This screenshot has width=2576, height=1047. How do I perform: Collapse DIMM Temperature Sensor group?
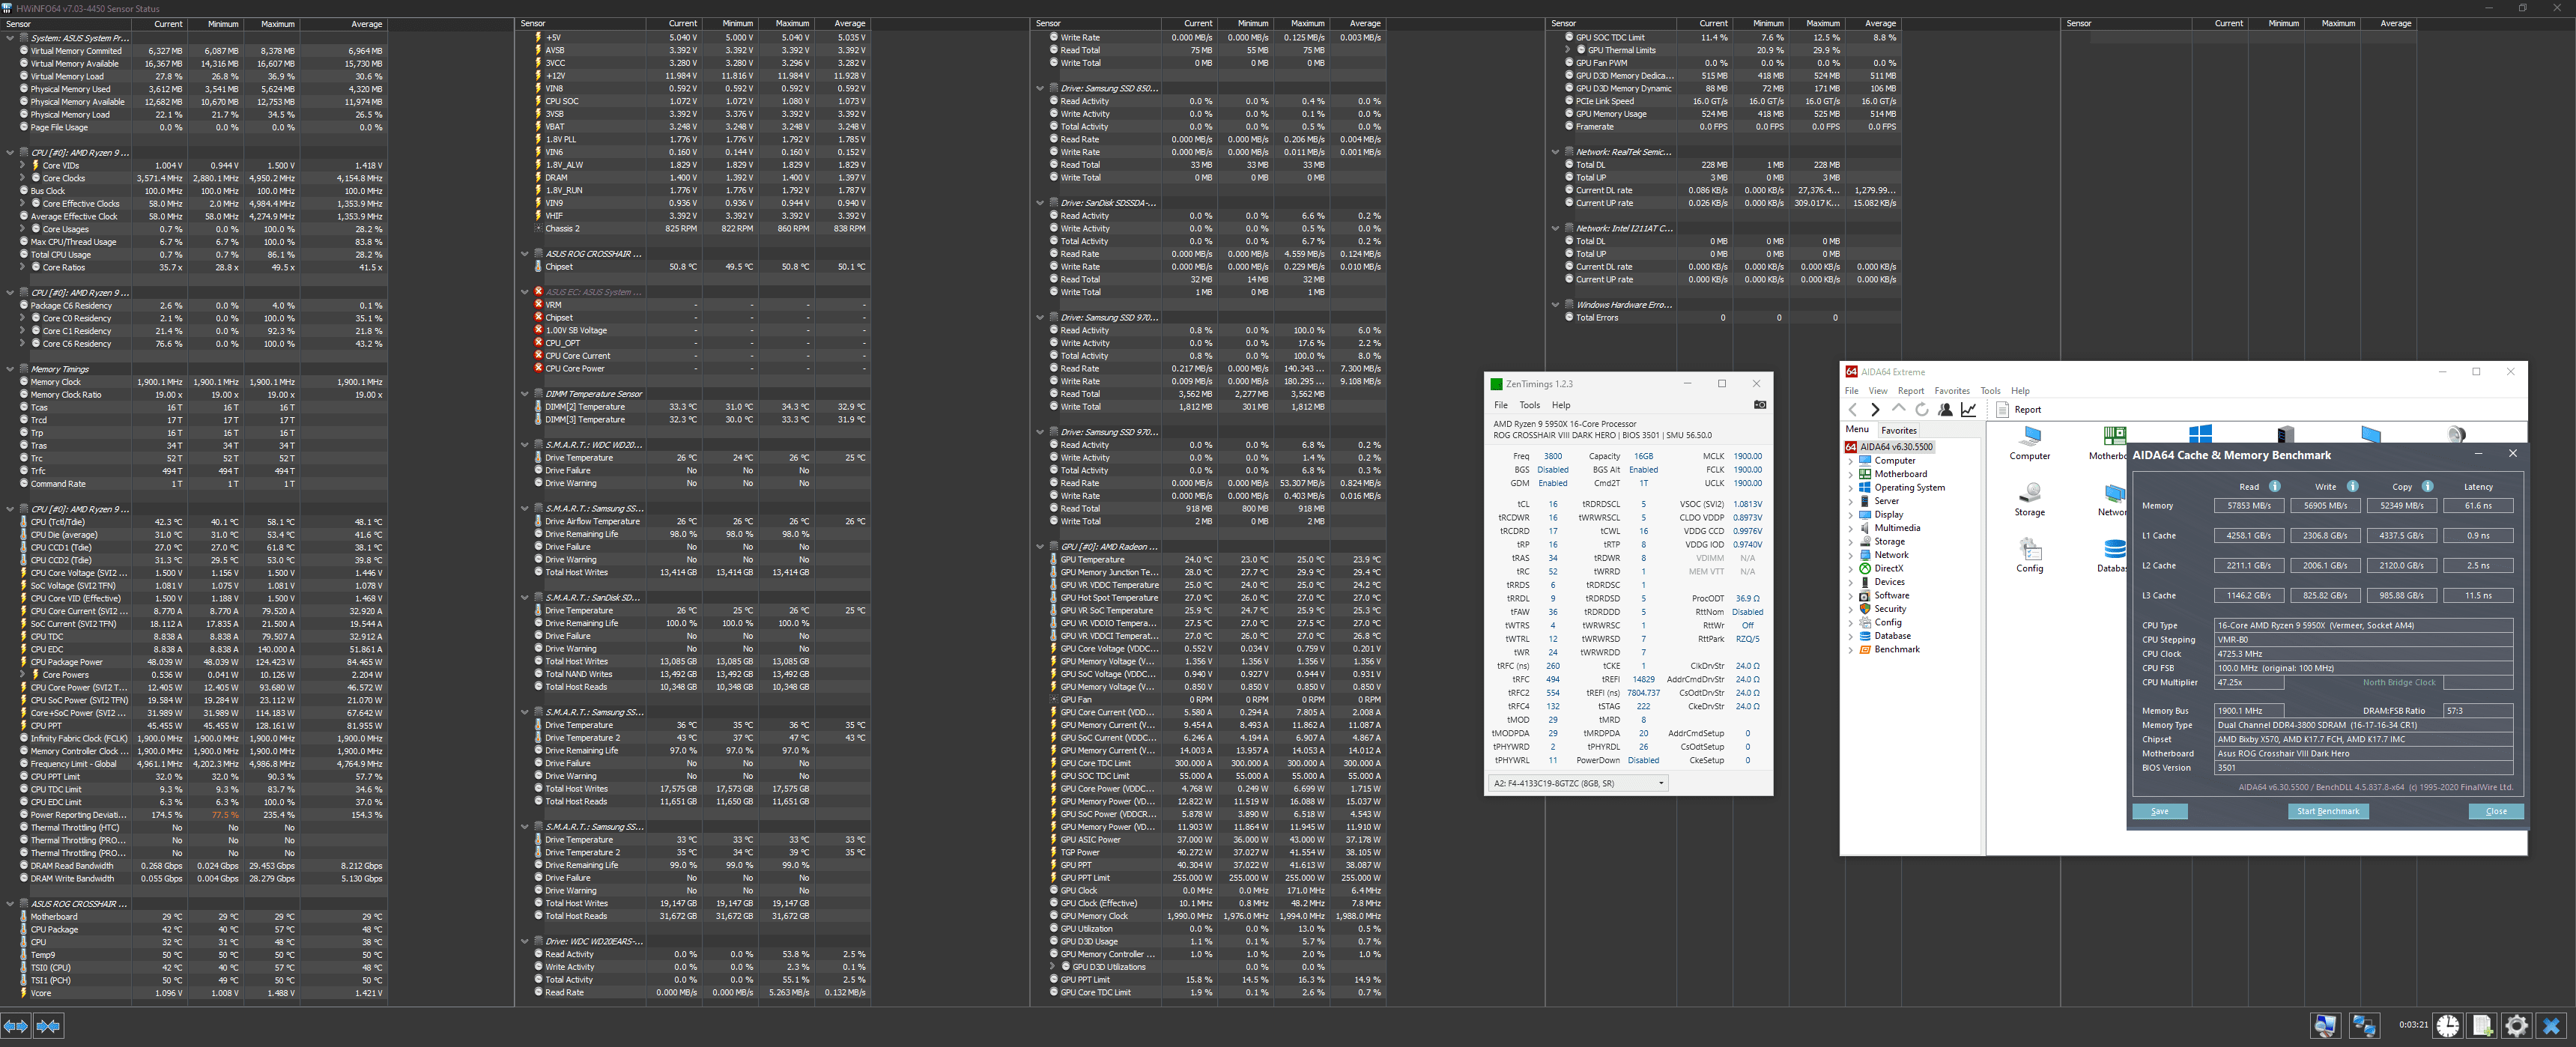[x=525, y=394]
